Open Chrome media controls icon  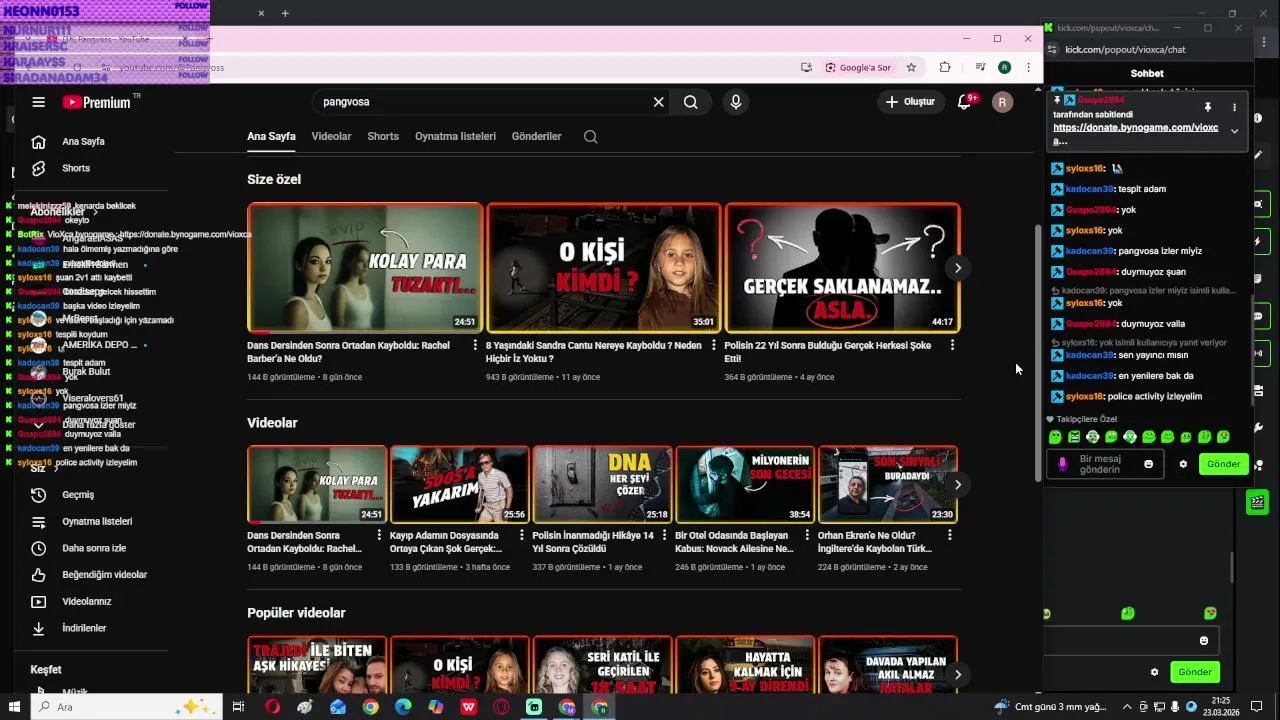[981, 68]
